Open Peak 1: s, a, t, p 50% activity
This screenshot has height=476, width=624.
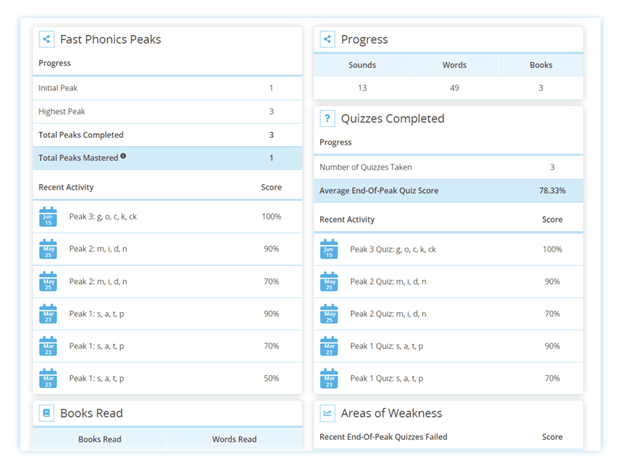tap(97, 378)
